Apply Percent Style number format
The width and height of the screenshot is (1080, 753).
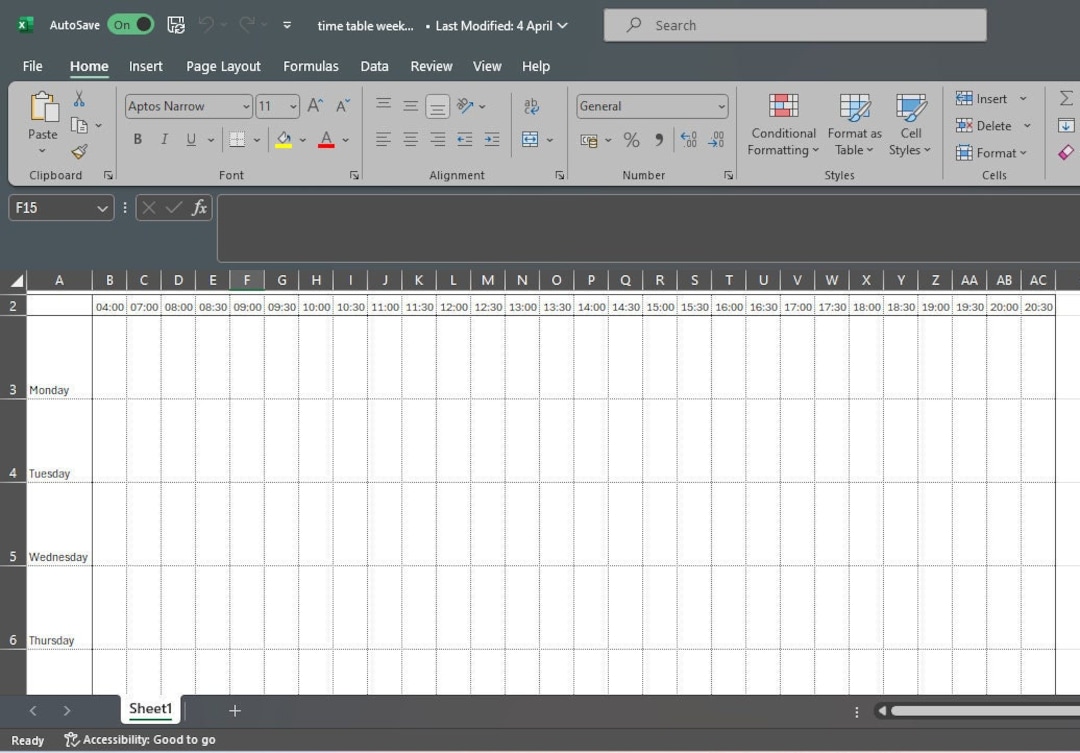click(632, 140)
